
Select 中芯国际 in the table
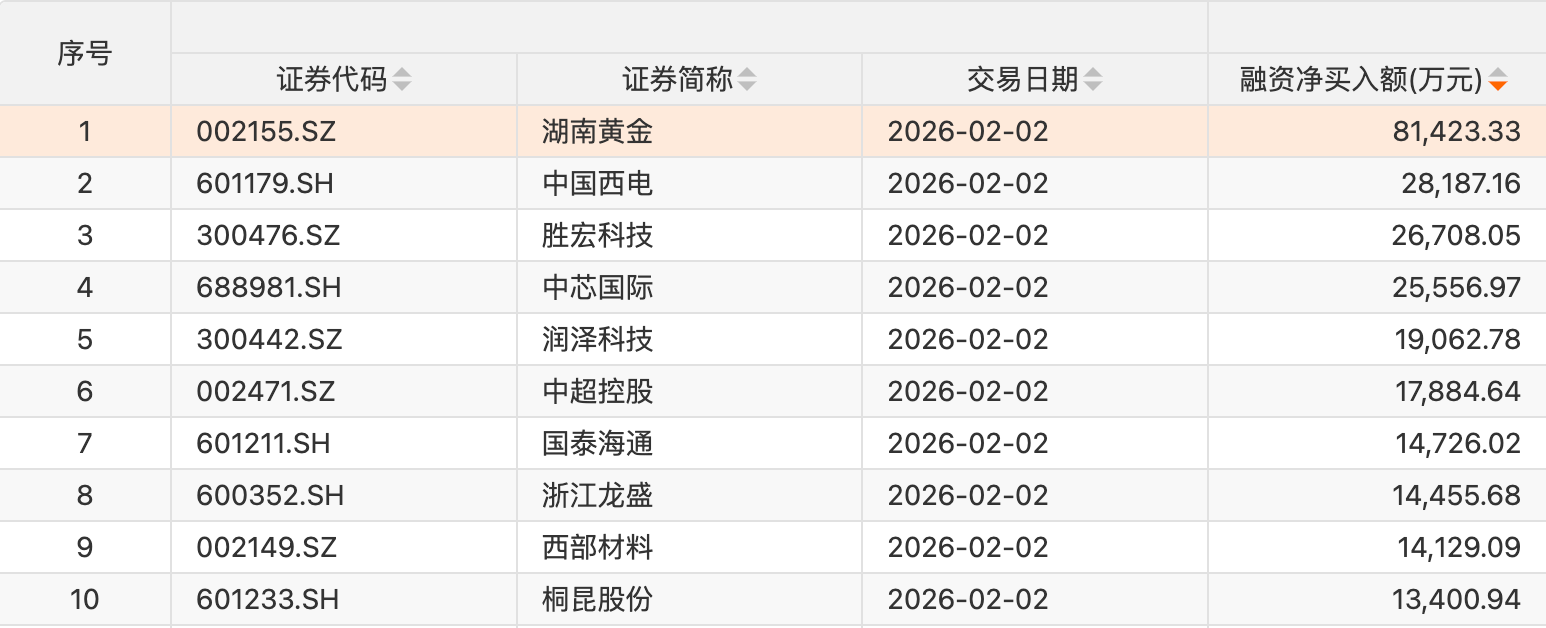(597, 288)
